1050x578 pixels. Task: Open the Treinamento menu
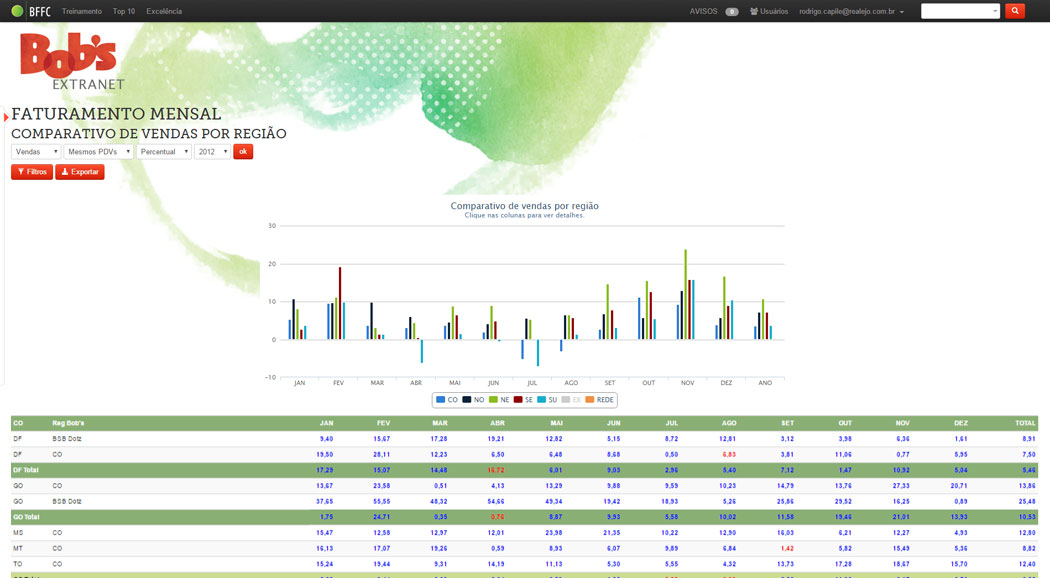click(82, 11)
